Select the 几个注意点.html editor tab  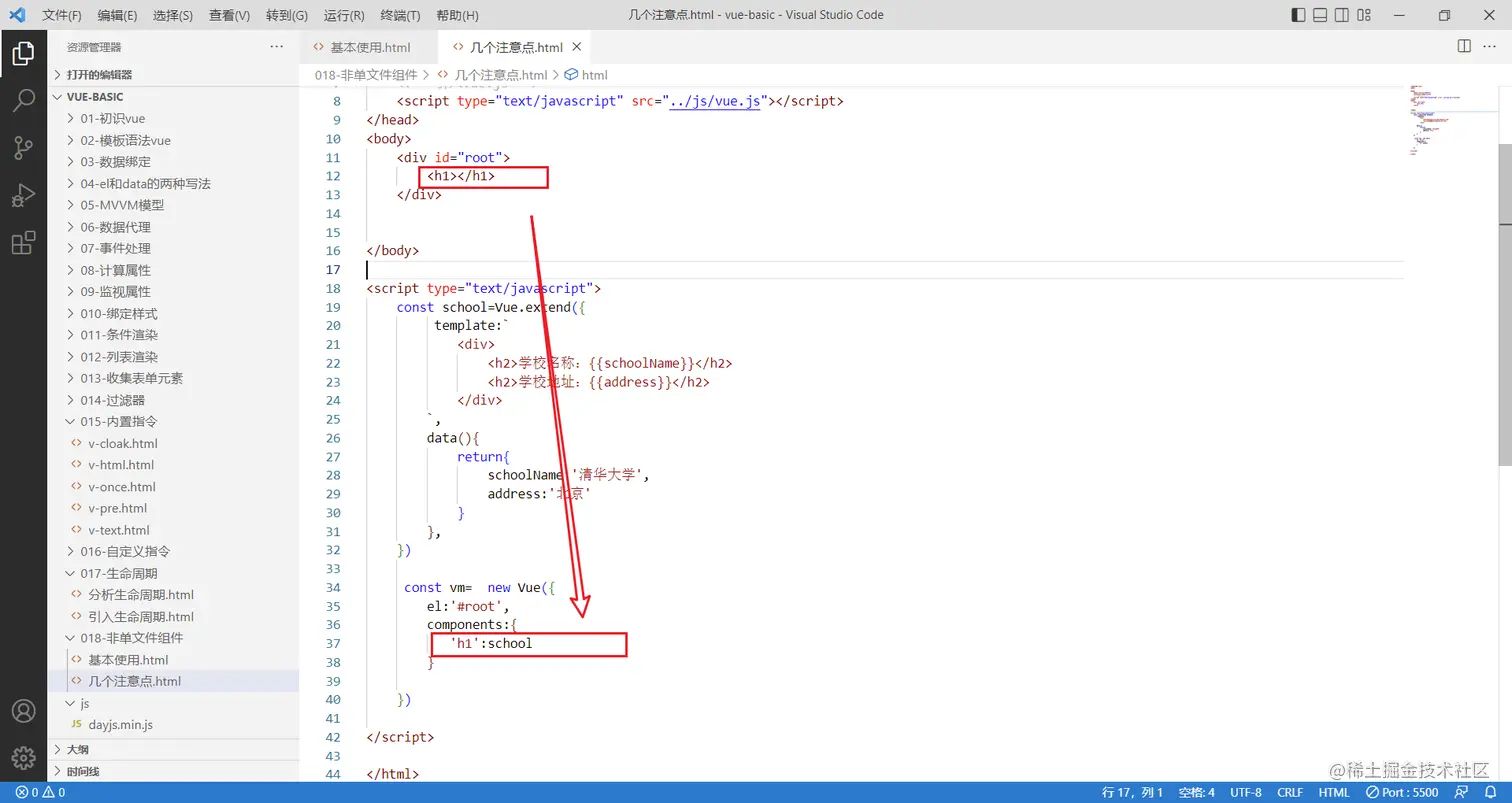point(516,47)
